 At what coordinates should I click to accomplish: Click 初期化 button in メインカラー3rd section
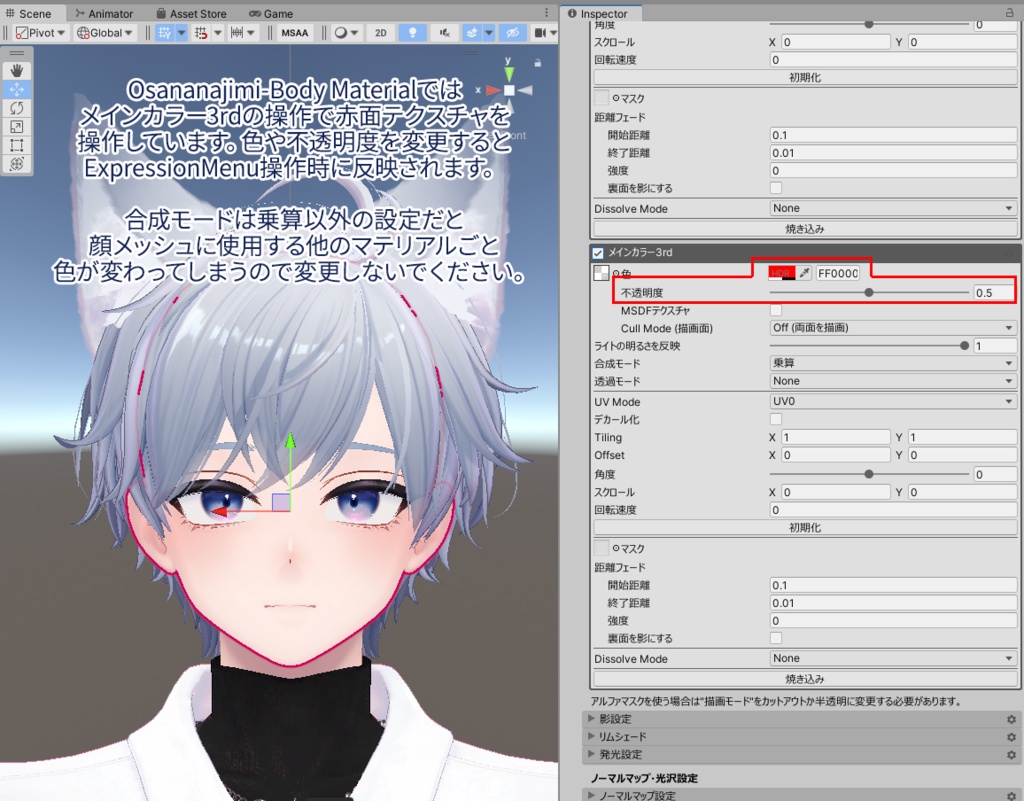click(x=805, y=527)
